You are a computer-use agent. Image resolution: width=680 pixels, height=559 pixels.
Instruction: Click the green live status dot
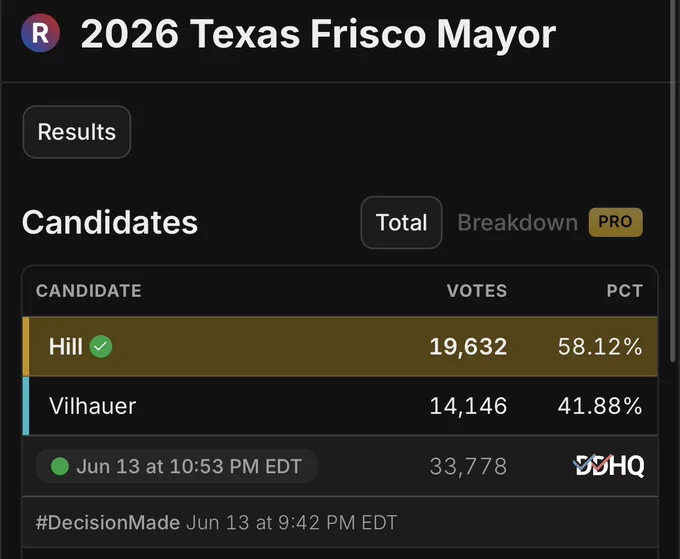tap(60, 467)
